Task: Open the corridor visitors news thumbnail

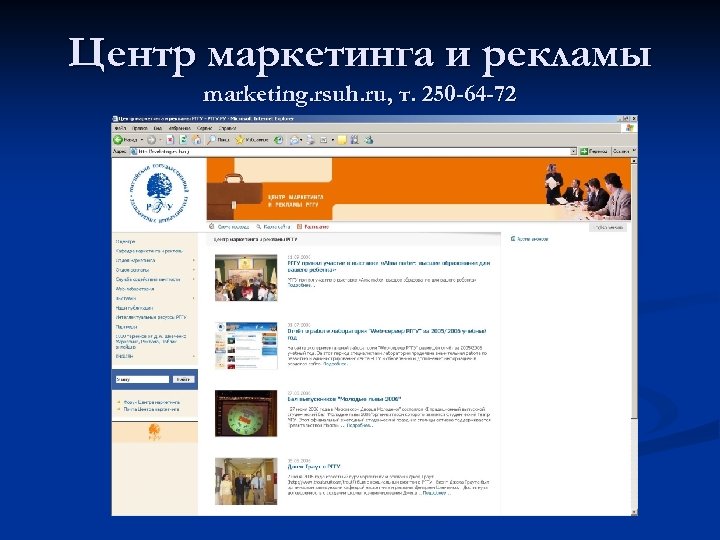Action: (x=246, y=481)
